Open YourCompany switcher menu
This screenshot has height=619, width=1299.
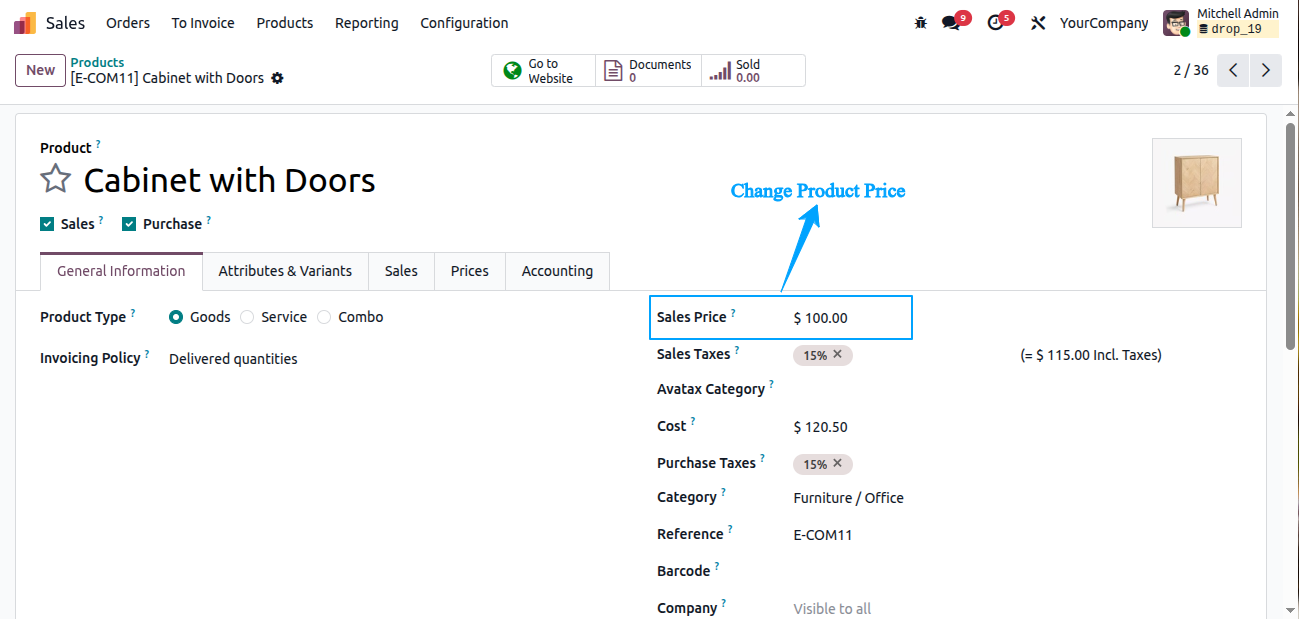click(1104, 23)
